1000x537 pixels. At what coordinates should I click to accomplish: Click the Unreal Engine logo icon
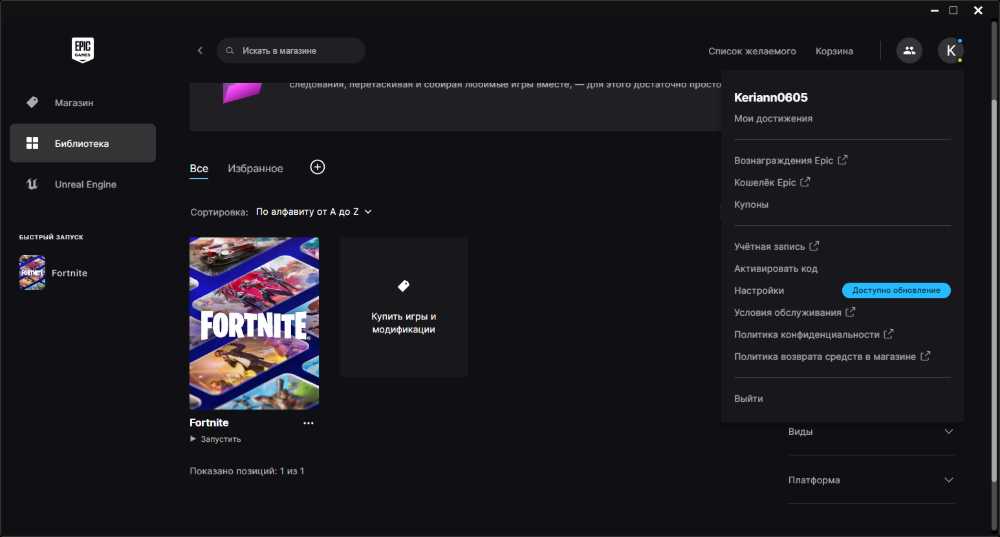(32, 184)
